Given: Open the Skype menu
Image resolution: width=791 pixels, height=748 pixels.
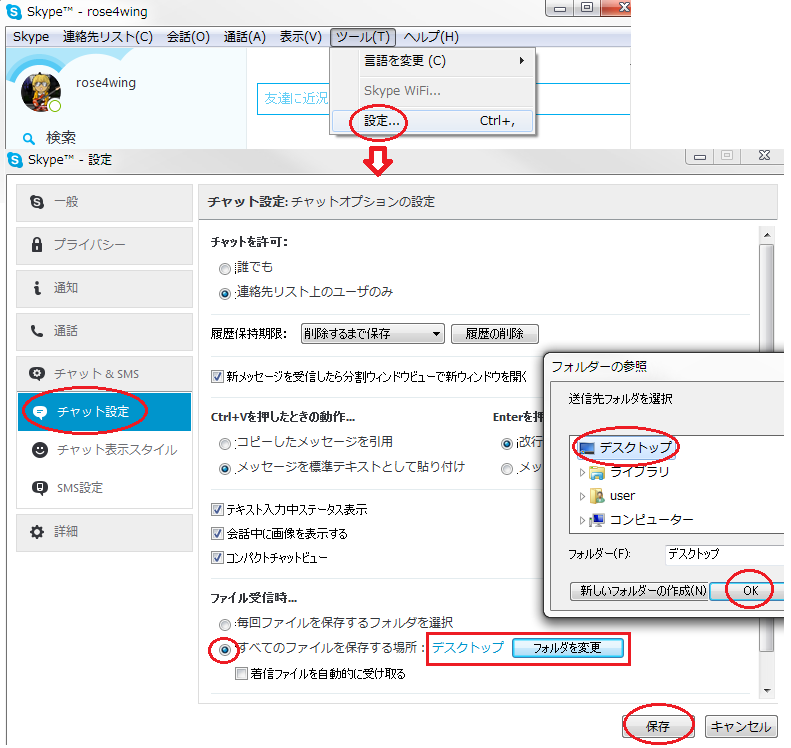Looking at the screenshot, I should pyautogui.click(x=31, y=37).
